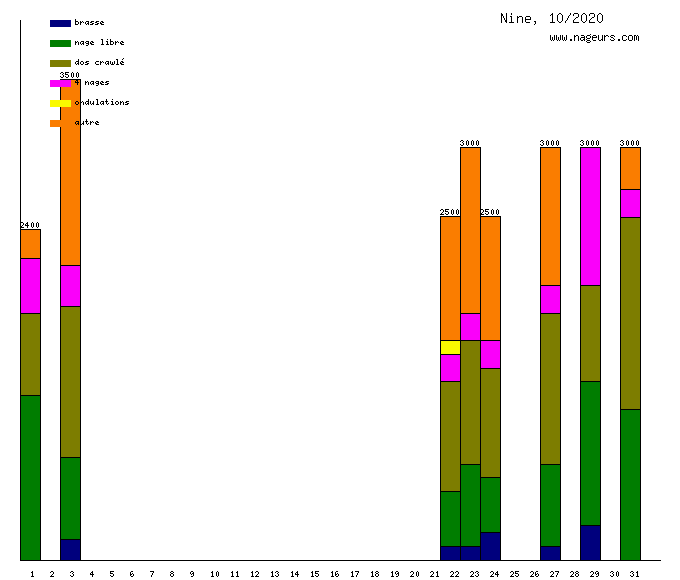Click the green nage libre legend swatch
680x580 pixels.
click(x=60, y=43)
